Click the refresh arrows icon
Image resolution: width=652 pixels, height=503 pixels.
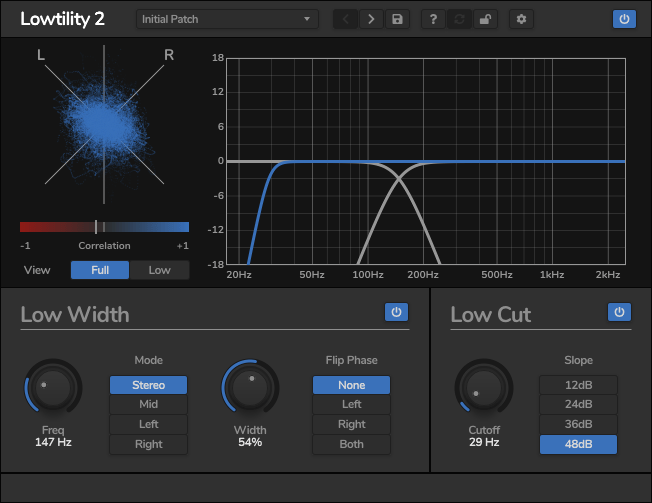pyautogui.click(x=459, y=19)
